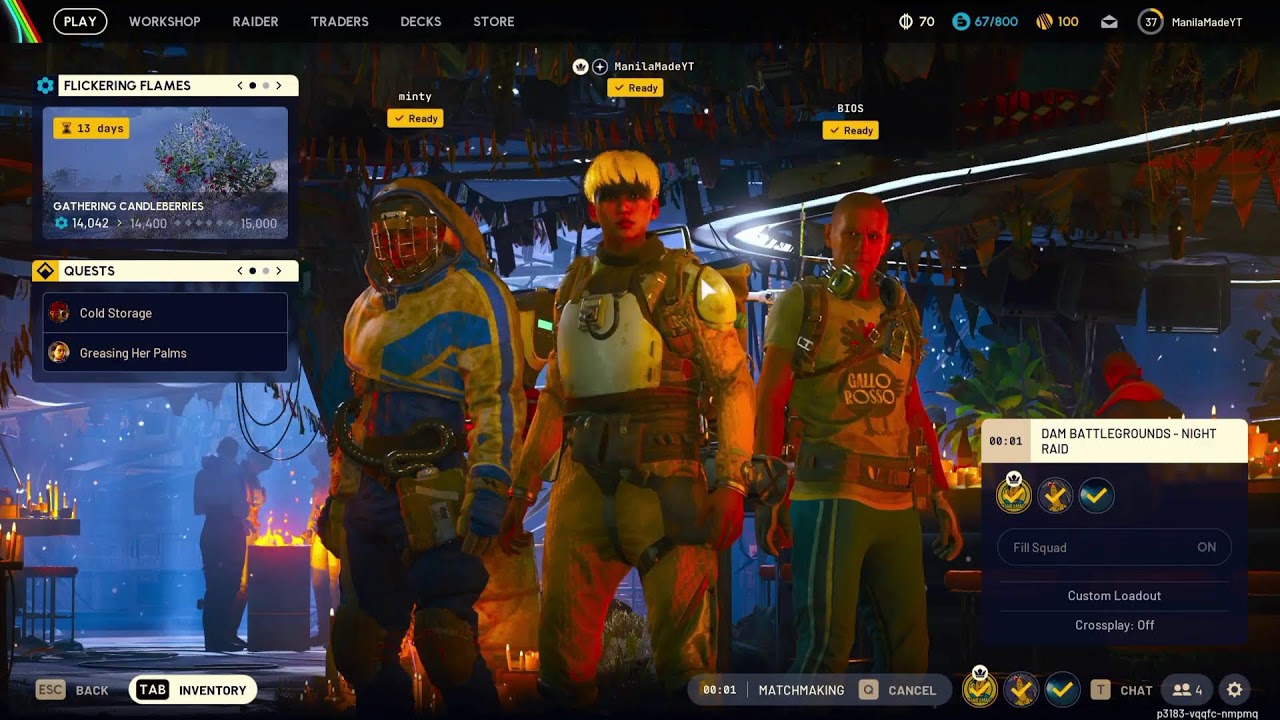Click the gold 100 coins icon

(x=1043, y=21)
